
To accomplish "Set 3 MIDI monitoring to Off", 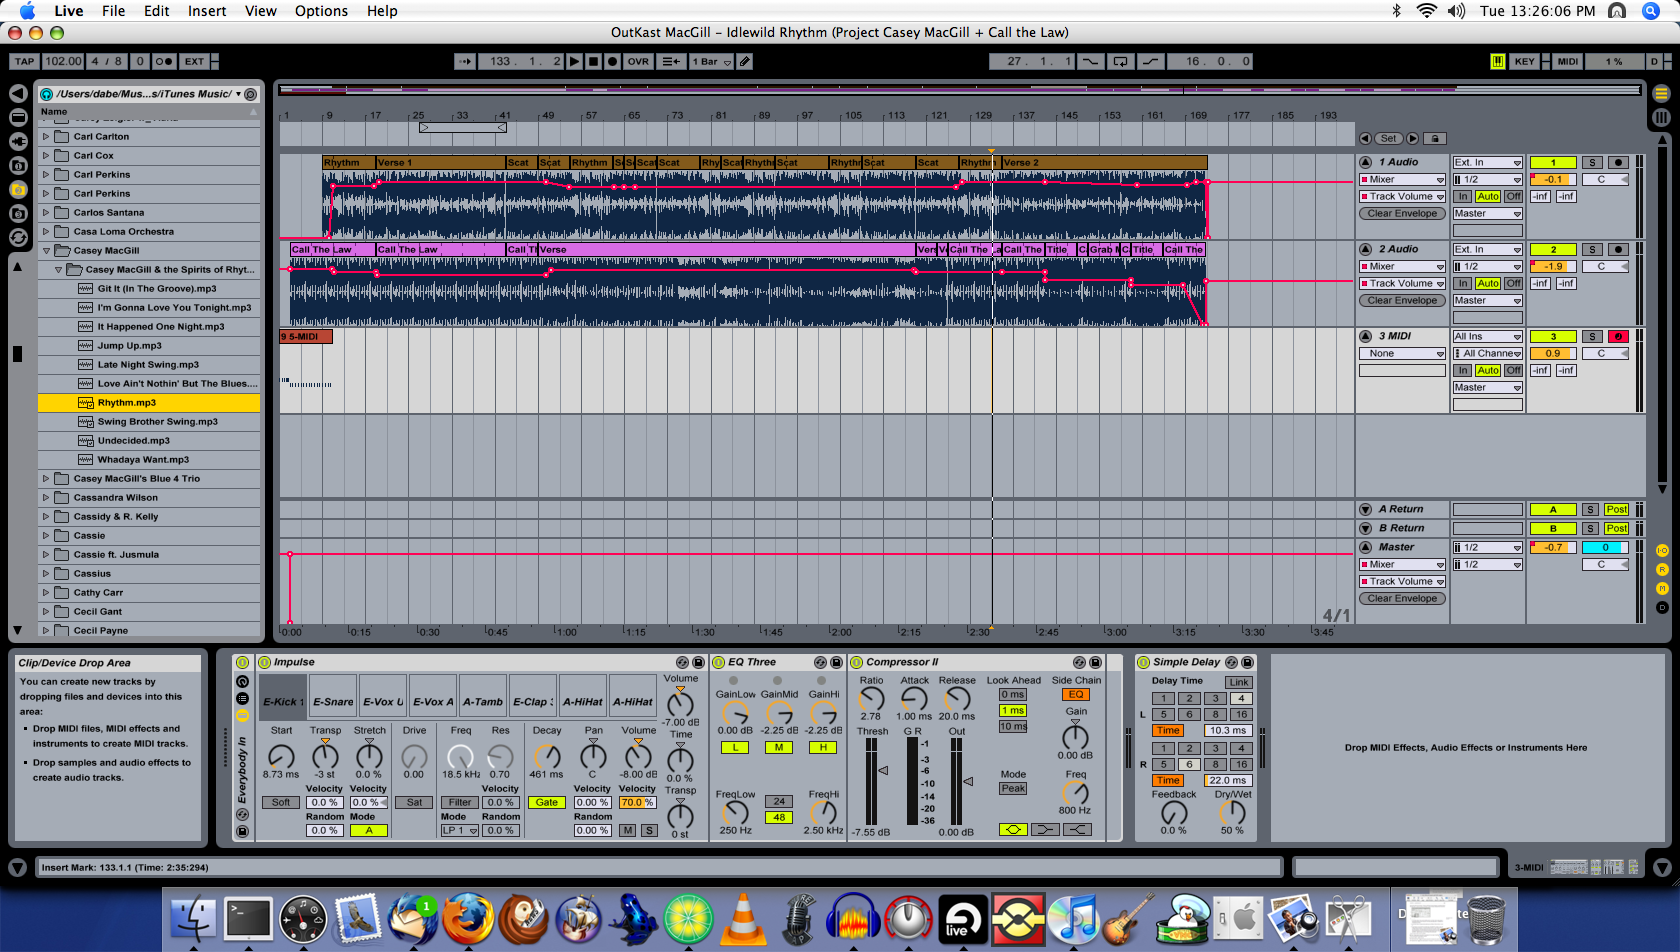I will pyautogui.click(x=1514, y=370).
